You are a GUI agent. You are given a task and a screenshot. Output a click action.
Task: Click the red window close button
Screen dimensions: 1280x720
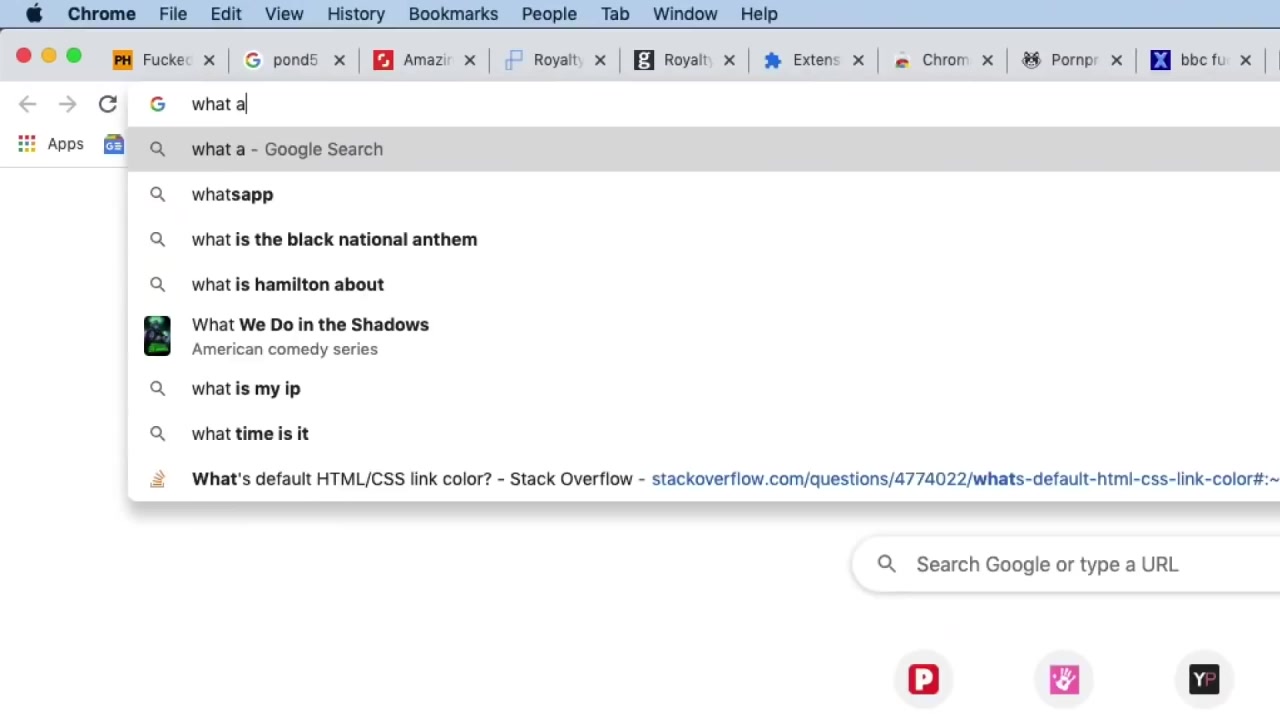[x=24, y=56]
